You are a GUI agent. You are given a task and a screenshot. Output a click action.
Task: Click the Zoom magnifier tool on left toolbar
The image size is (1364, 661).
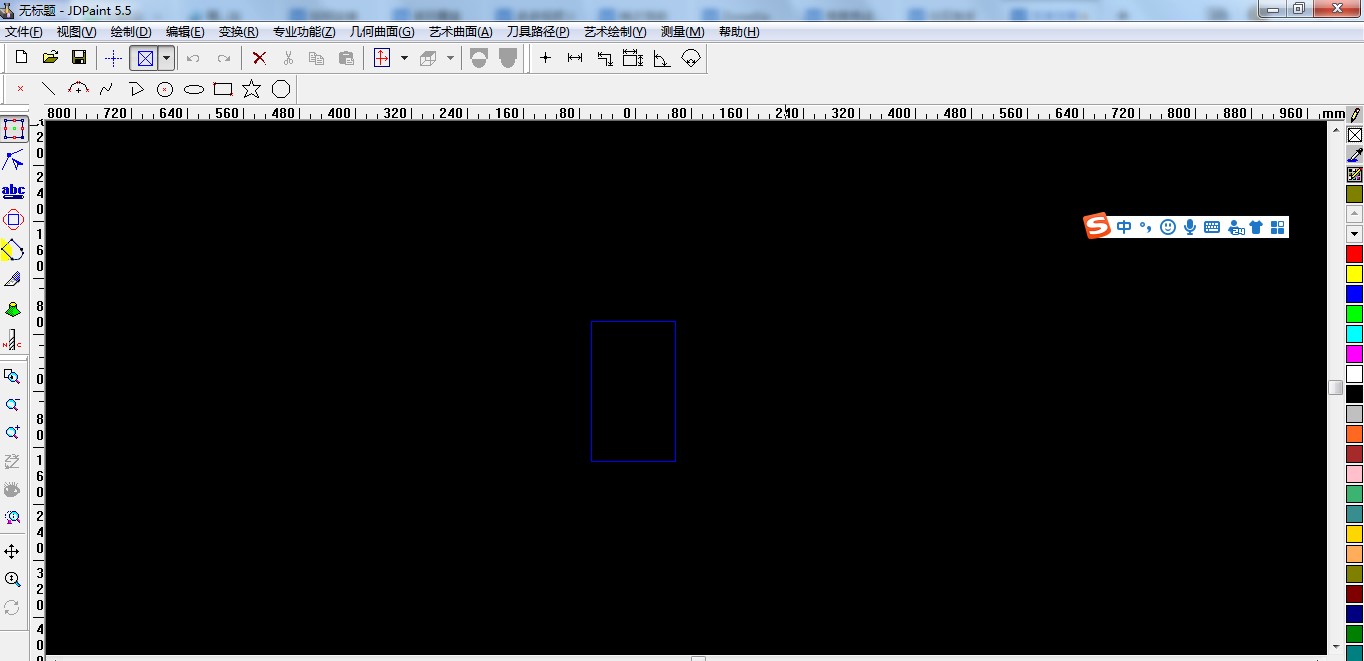click(x=13, y=580)
